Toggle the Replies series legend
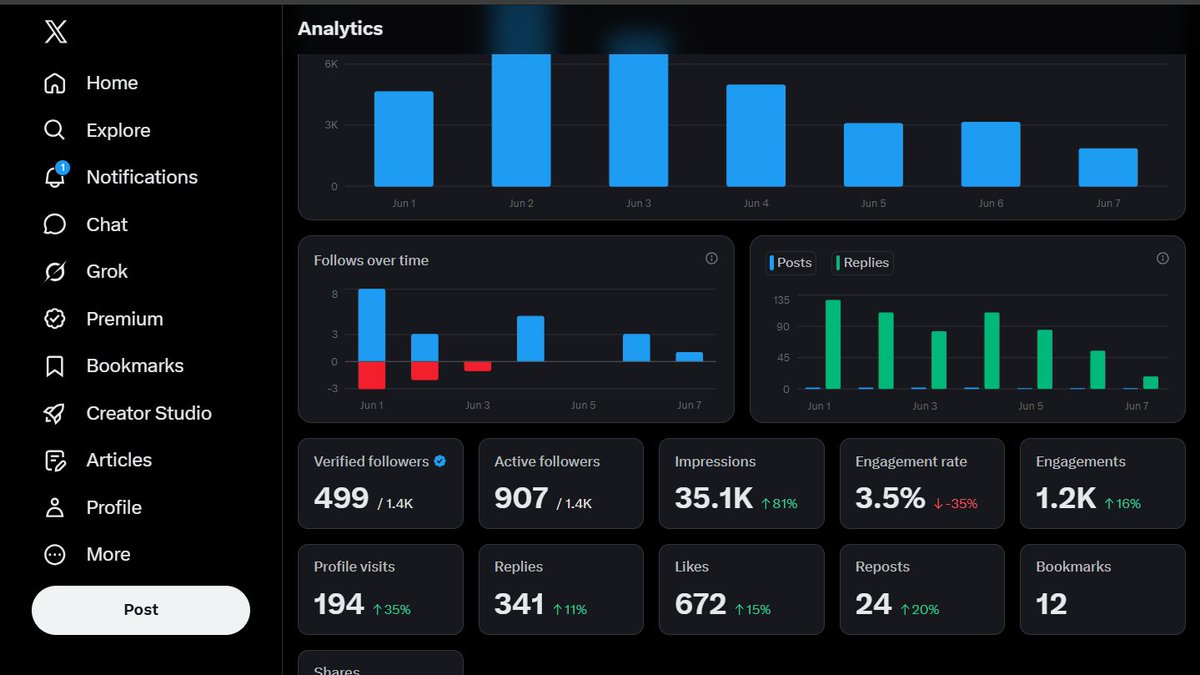This screenshot has height=675, width=1200. (862, 262)
